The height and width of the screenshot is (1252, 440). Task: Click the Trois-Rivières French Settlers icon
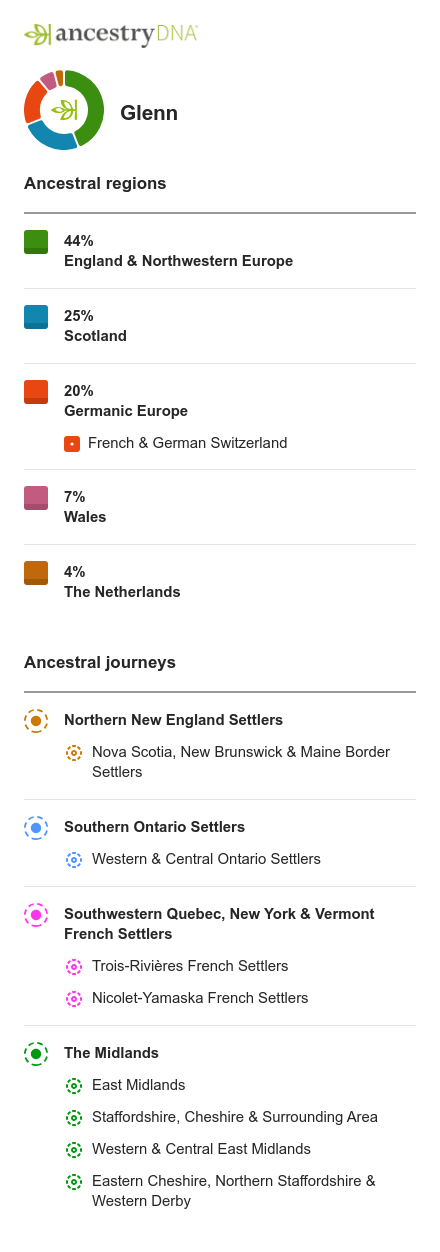[74, 967]
